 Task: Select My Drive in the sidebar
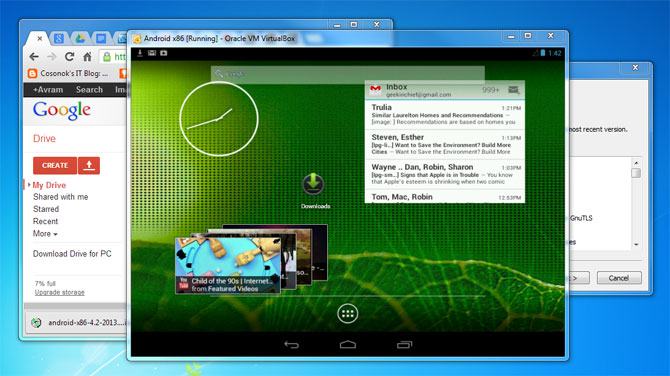(49, 185)
